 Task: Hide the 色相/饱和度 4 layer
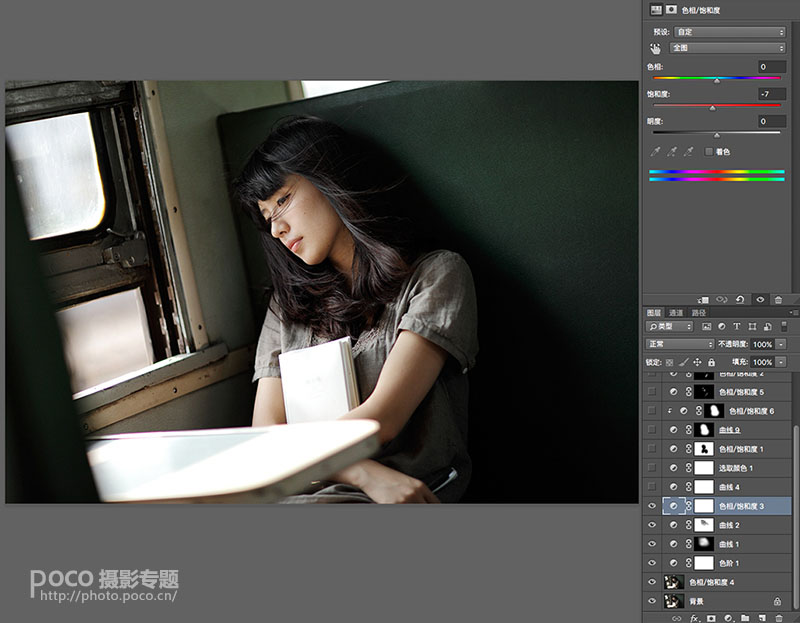point(652,582)
